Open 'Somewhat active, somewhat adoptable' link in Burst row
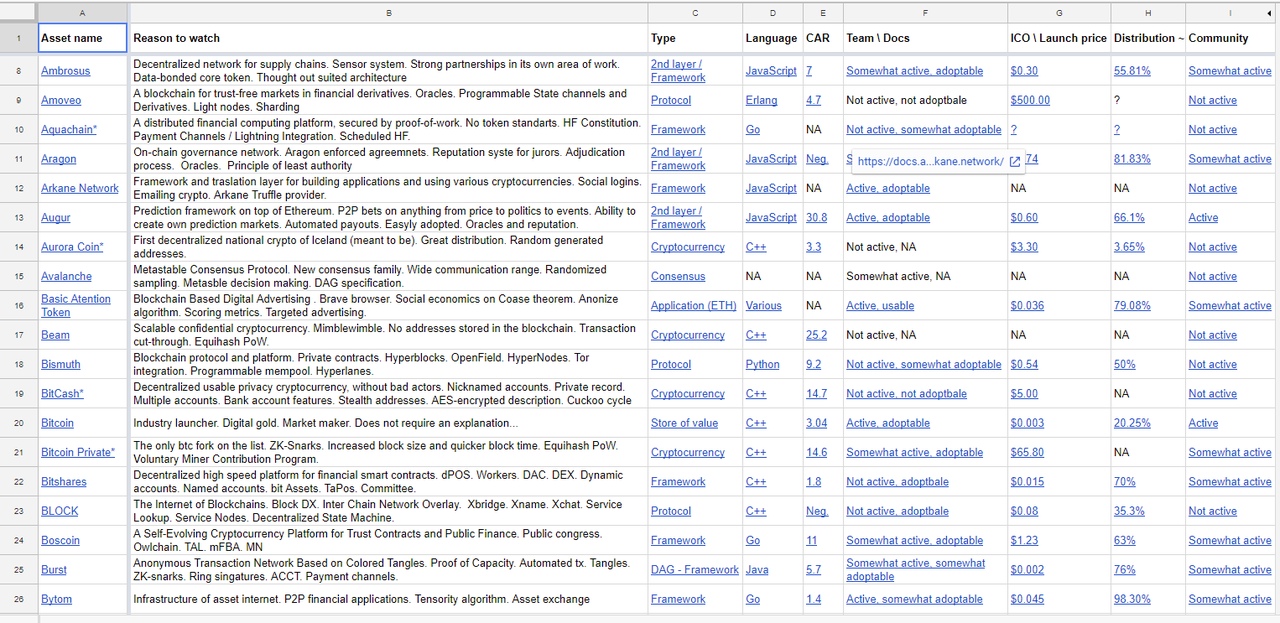 (x=916, y=570)
